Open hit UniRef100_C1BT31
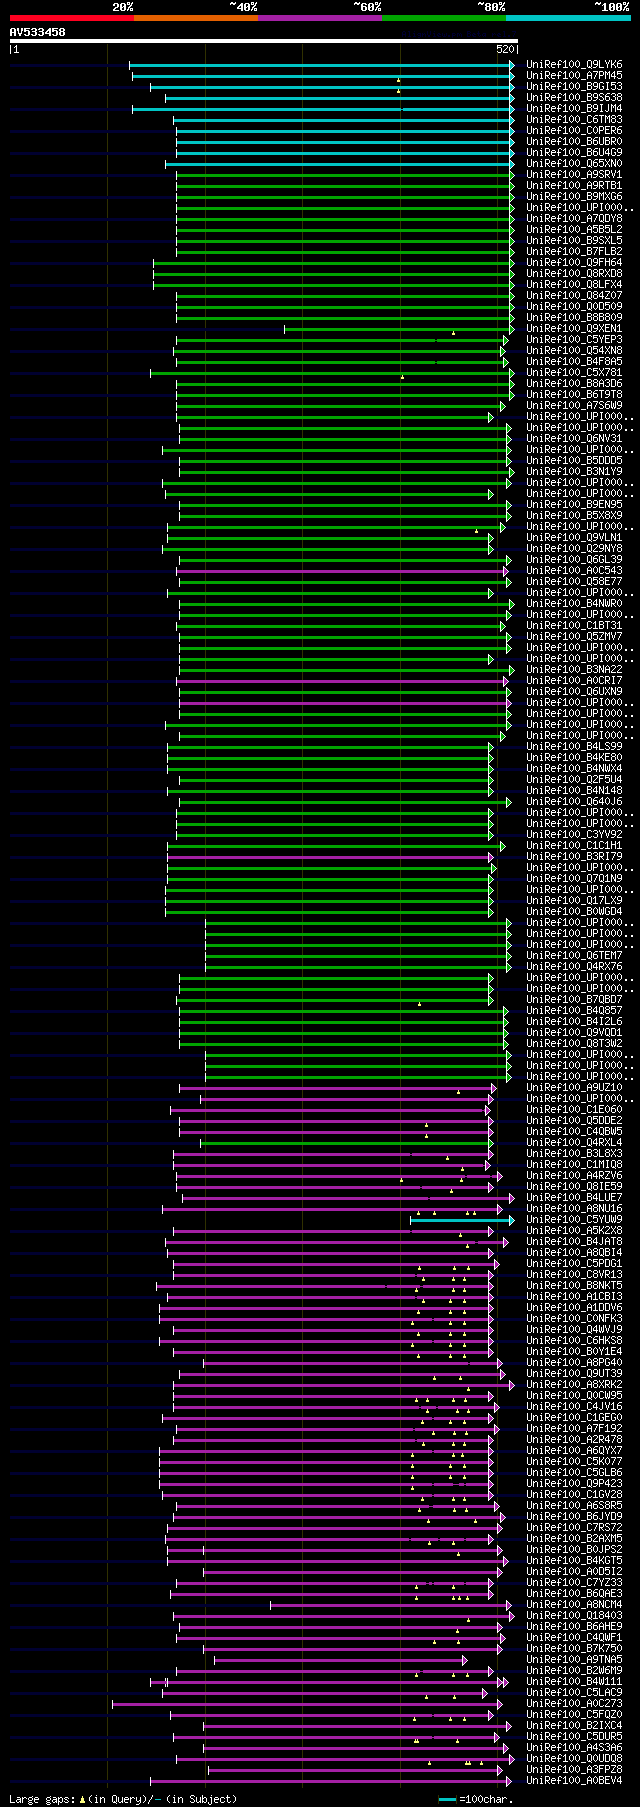This screenshot has height=1807, width=640. 574,626
